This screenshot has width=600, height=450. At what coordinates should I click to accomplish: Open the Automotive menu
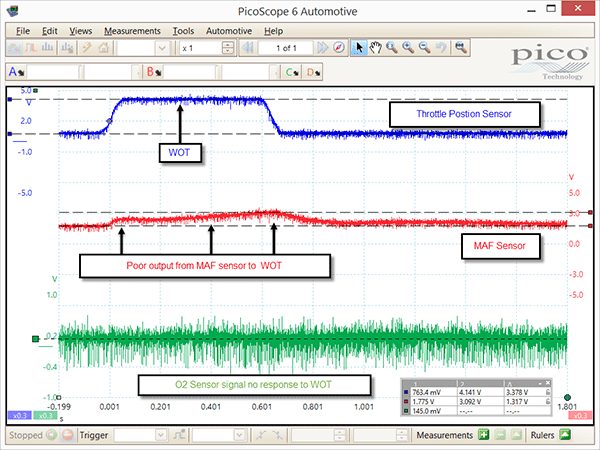pyautogui.click(x=229, y=31)
